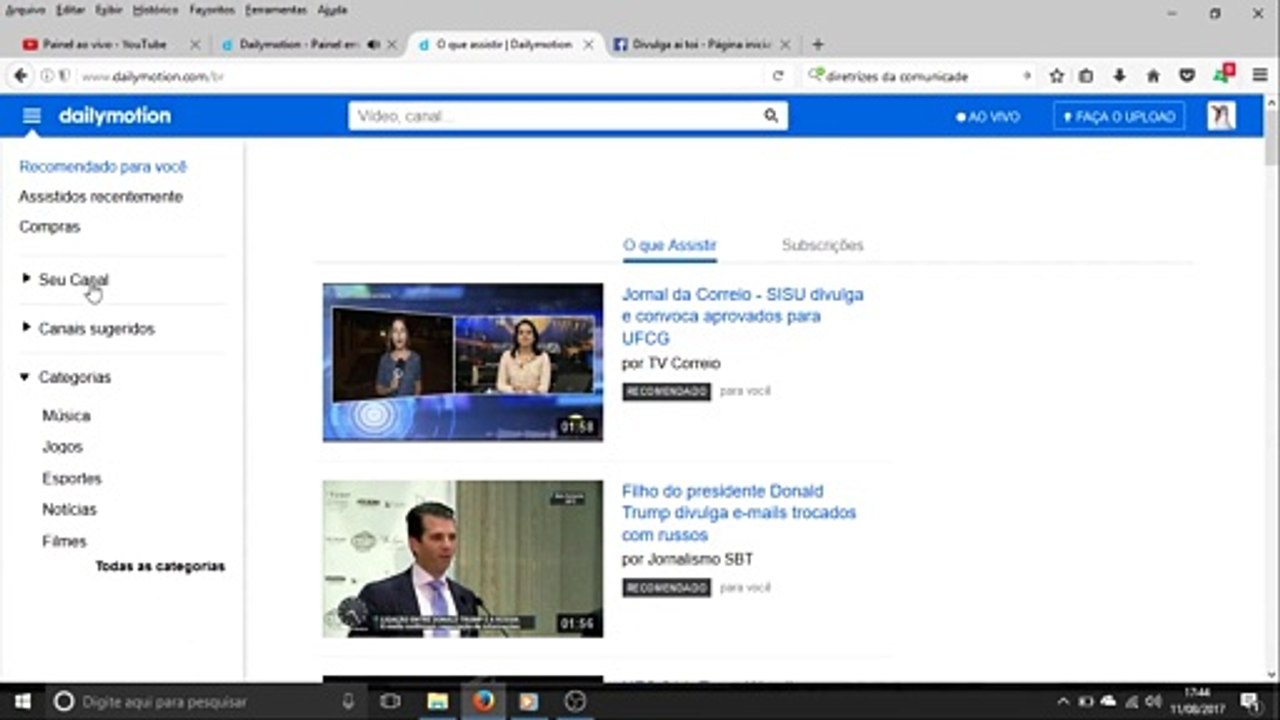Open the Histórico menu

tap(155, 10)
